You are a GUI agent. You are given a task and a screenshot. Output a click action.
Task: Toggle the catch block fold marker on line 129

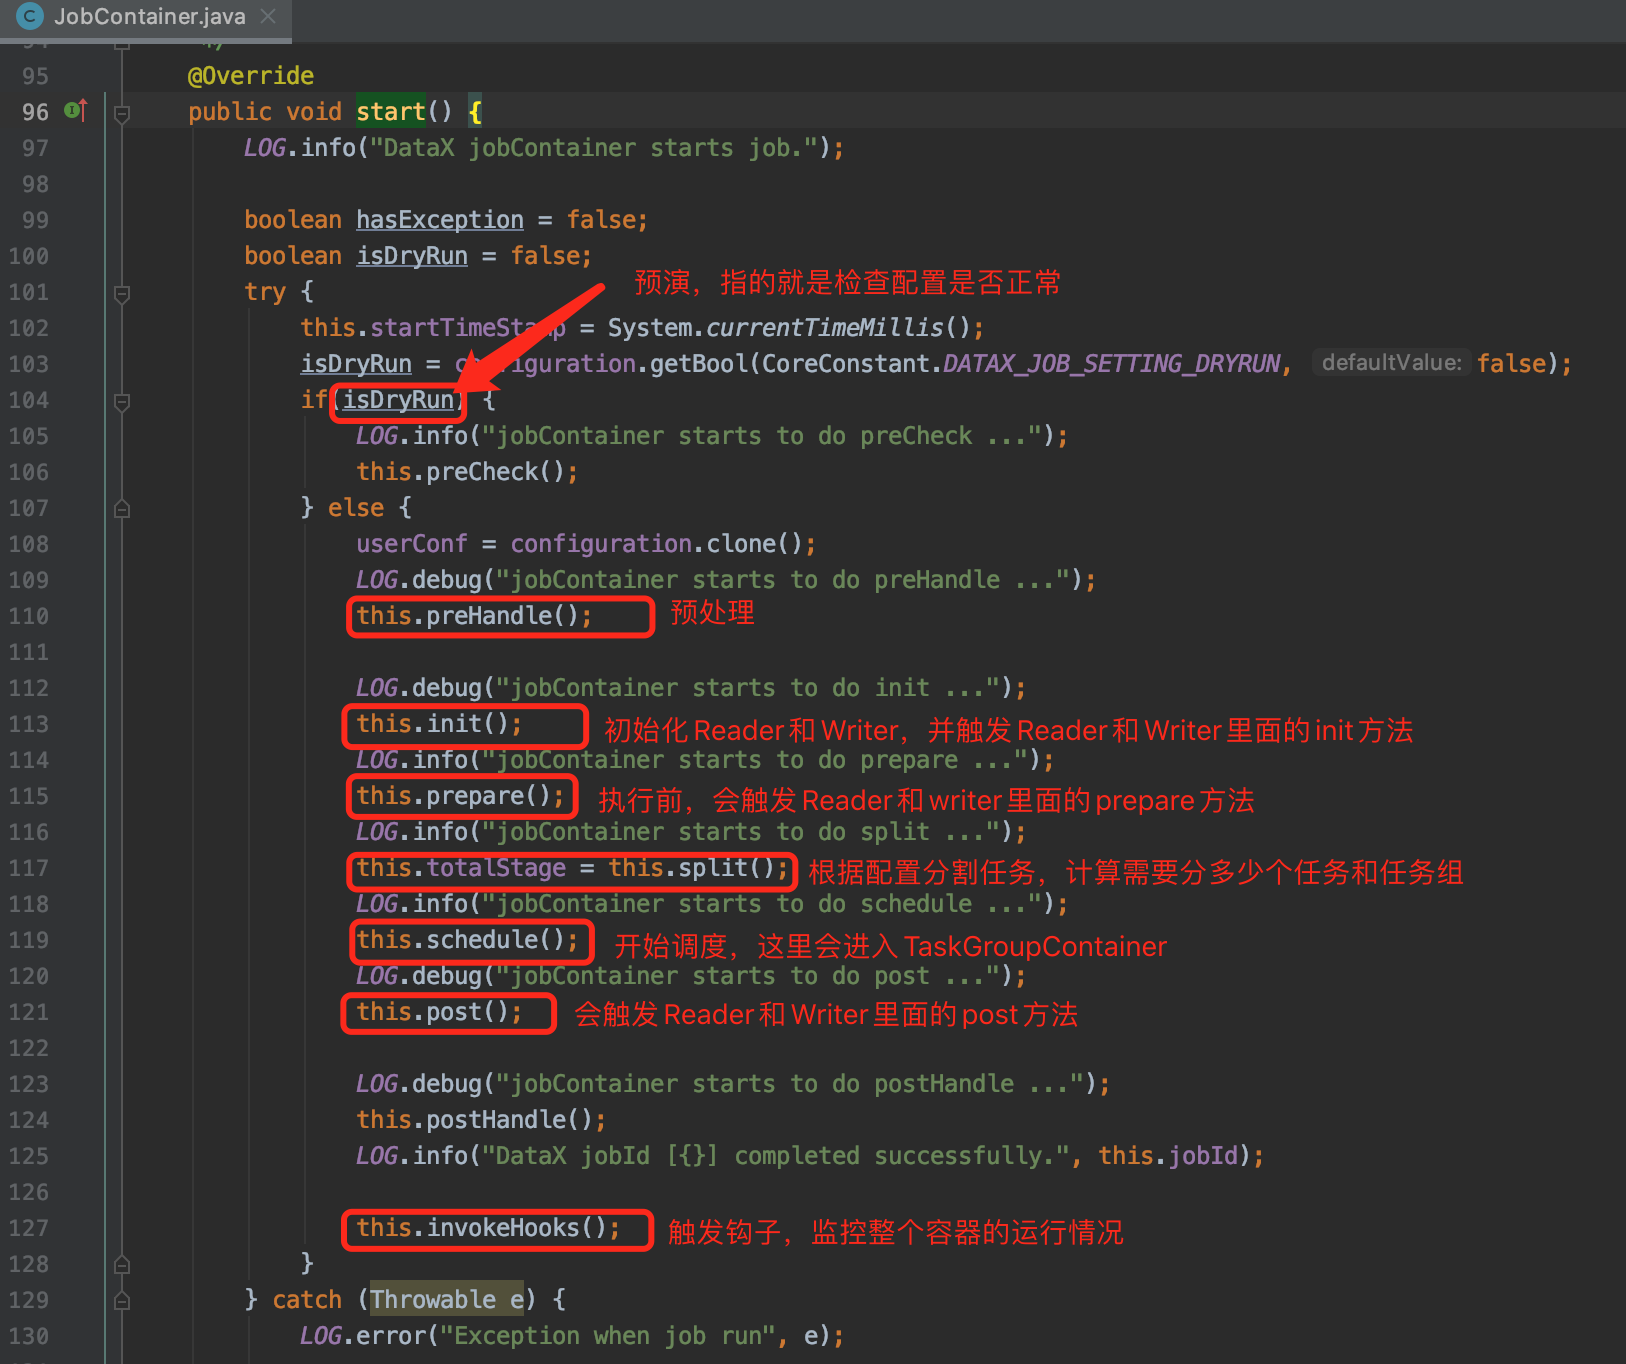(122, 1301)
